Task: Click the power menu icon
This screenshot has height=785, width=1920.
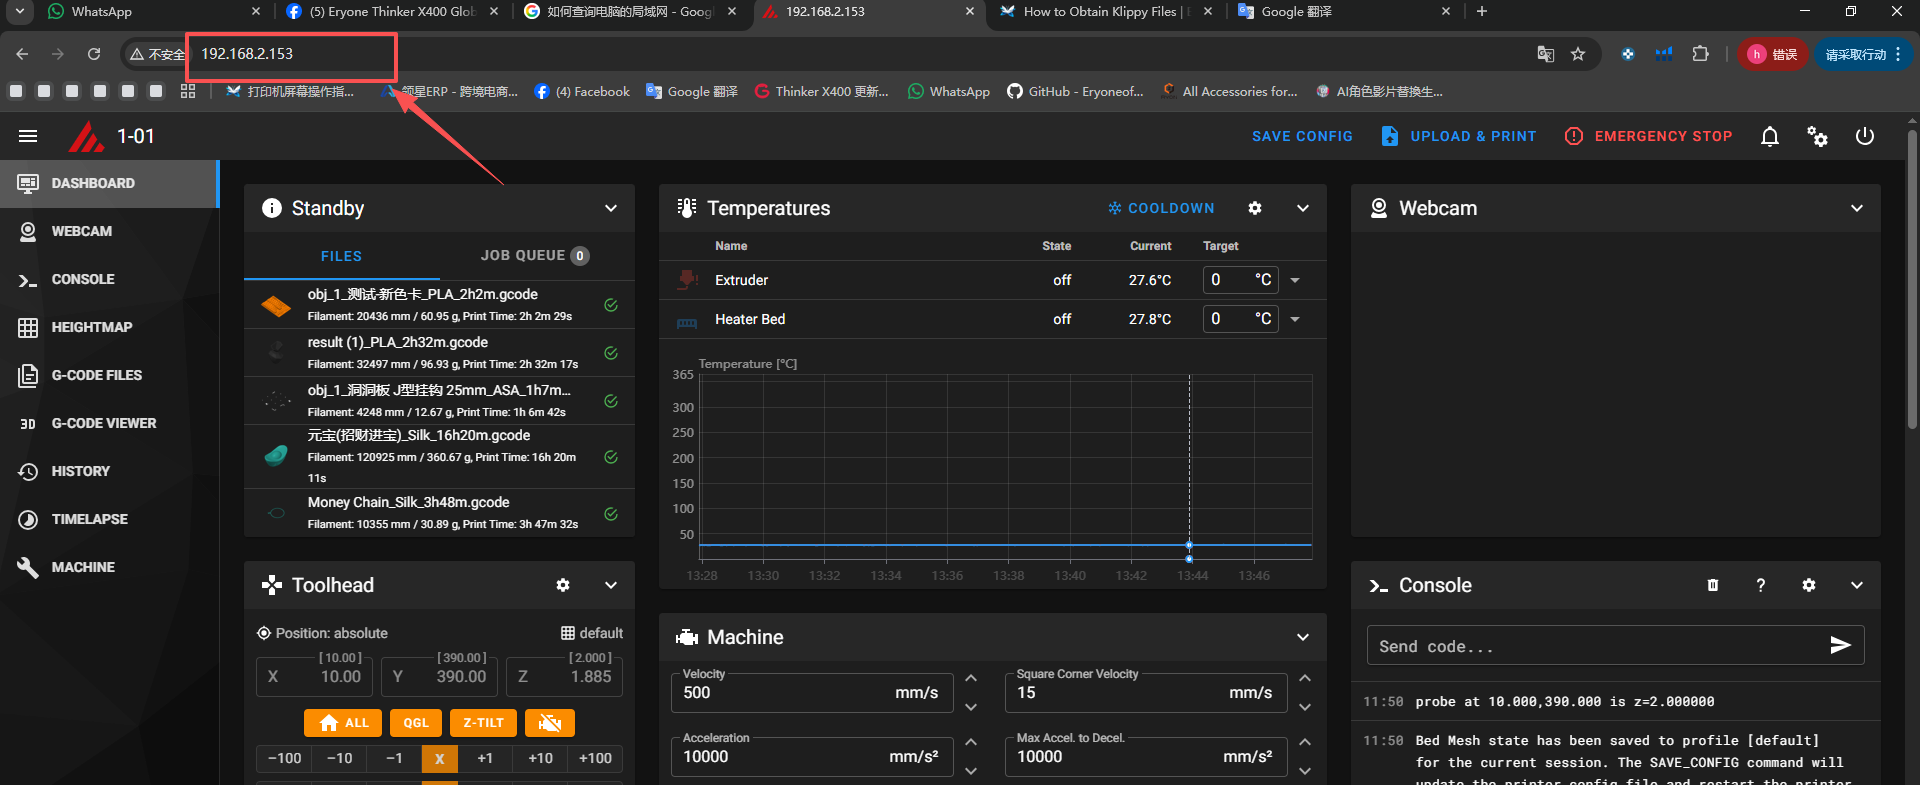Action: pos(1864,137)
